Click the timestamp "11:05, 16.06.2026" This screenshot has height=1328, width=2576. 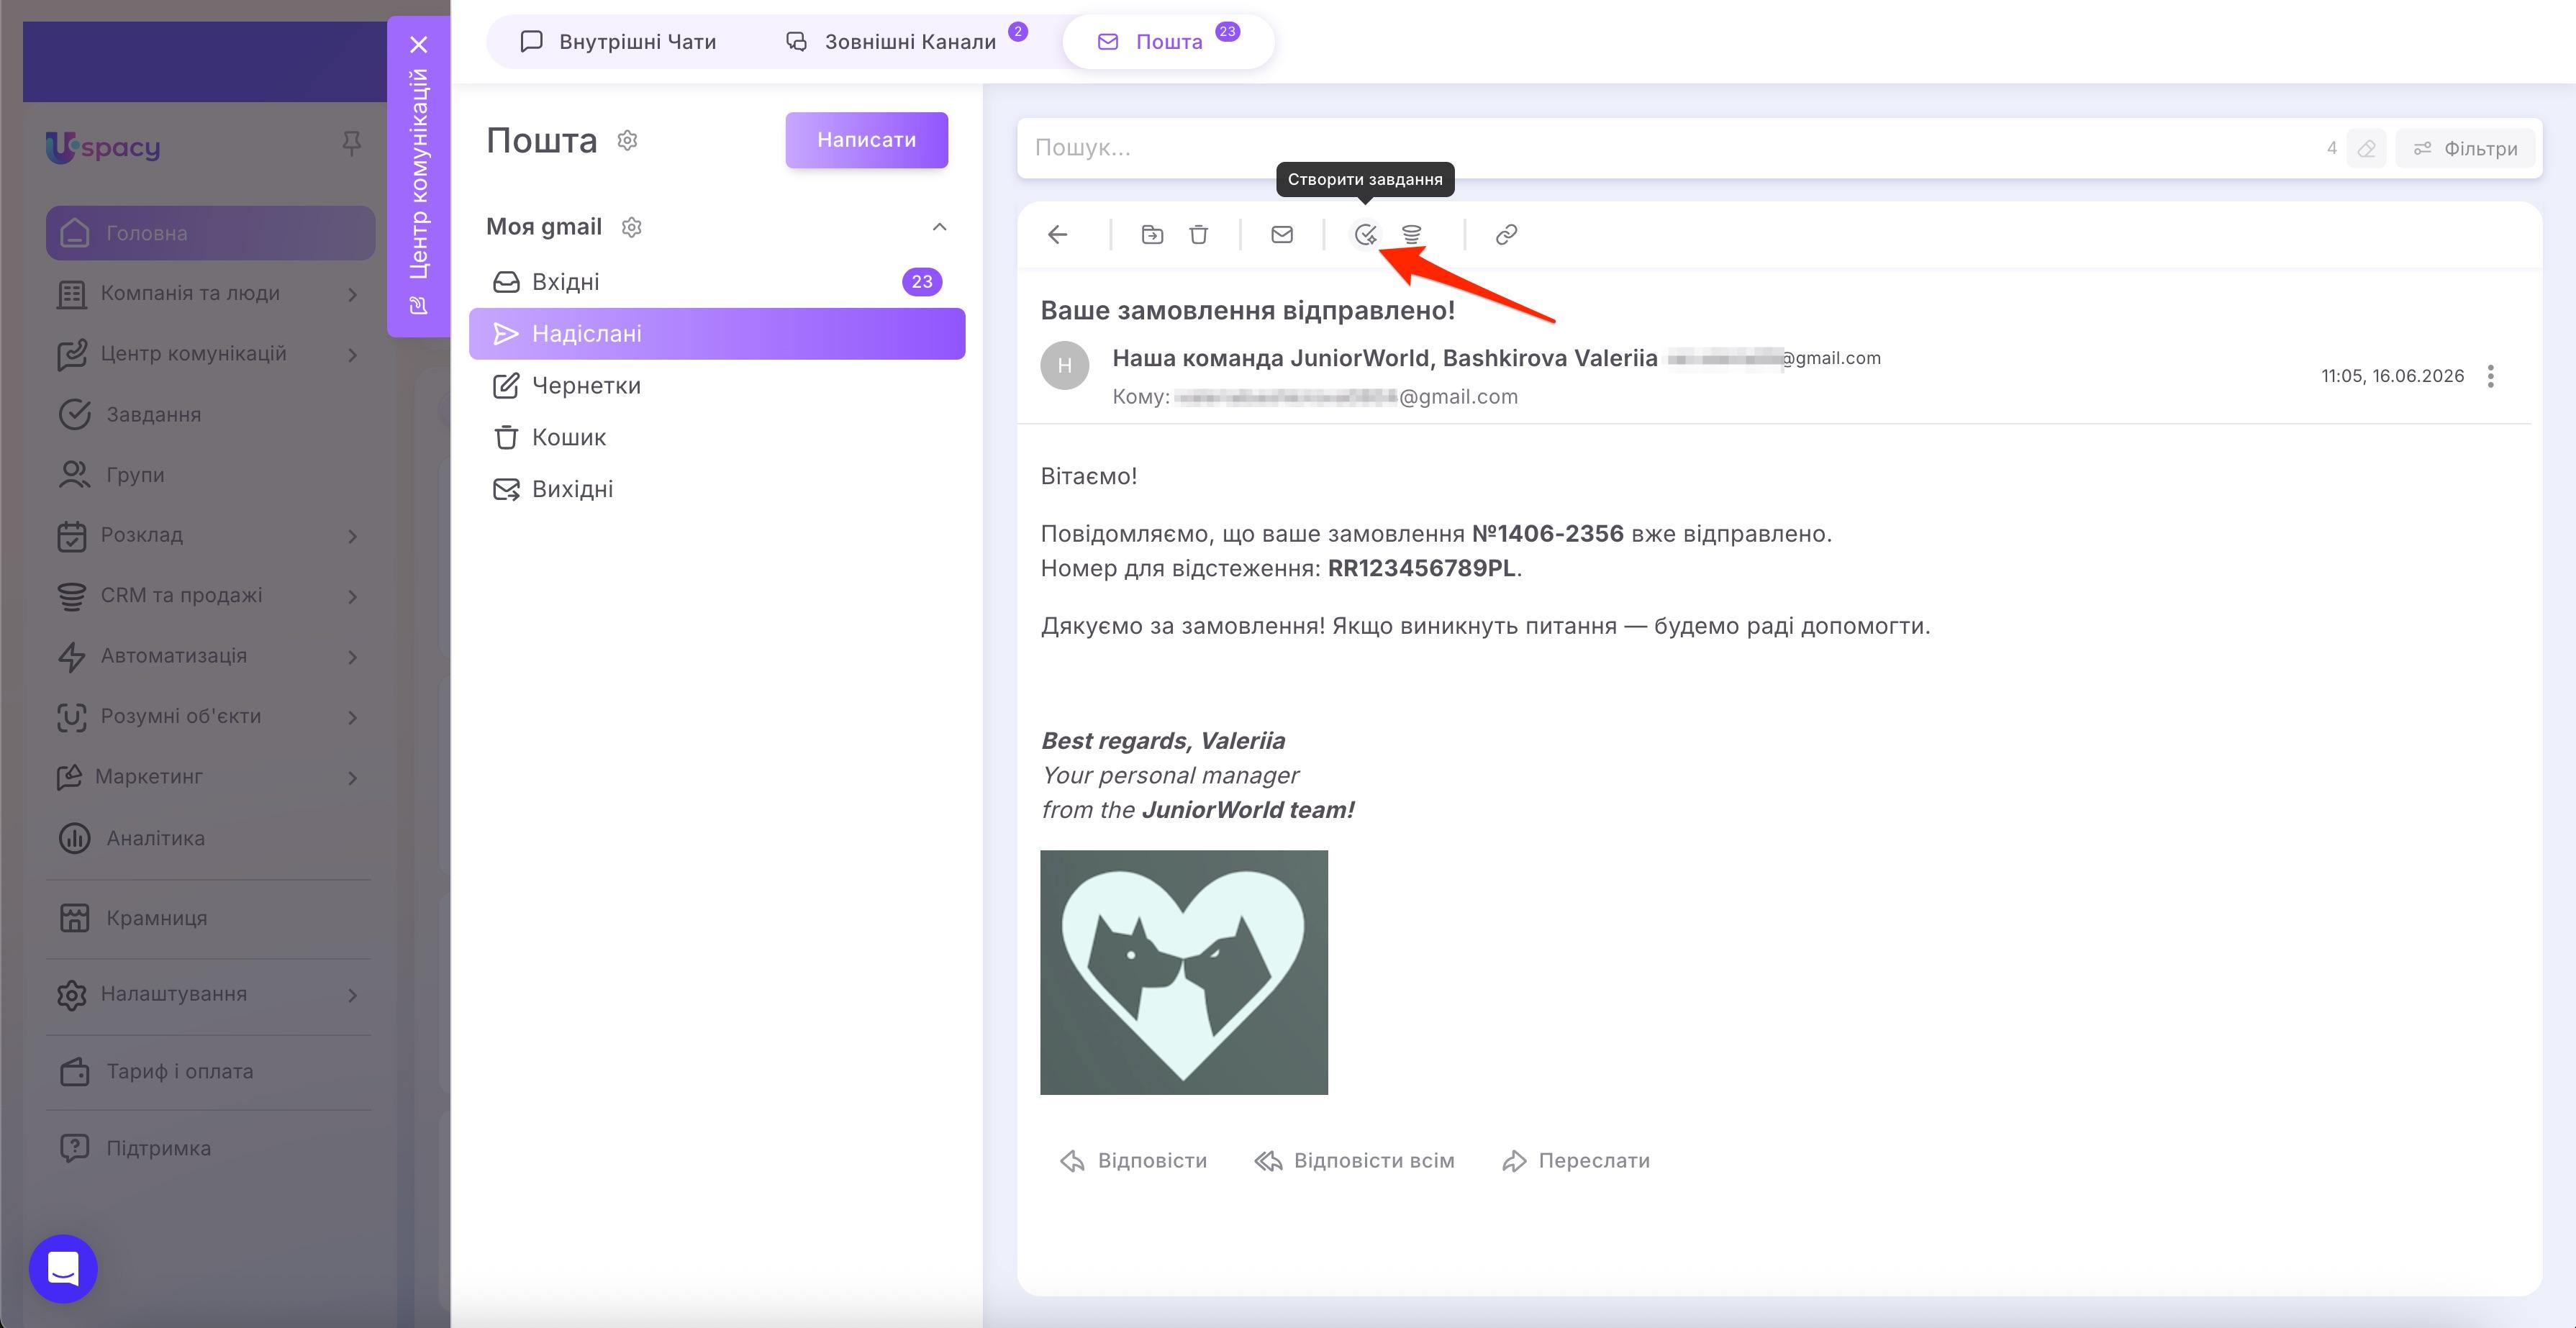[2392, 376]
